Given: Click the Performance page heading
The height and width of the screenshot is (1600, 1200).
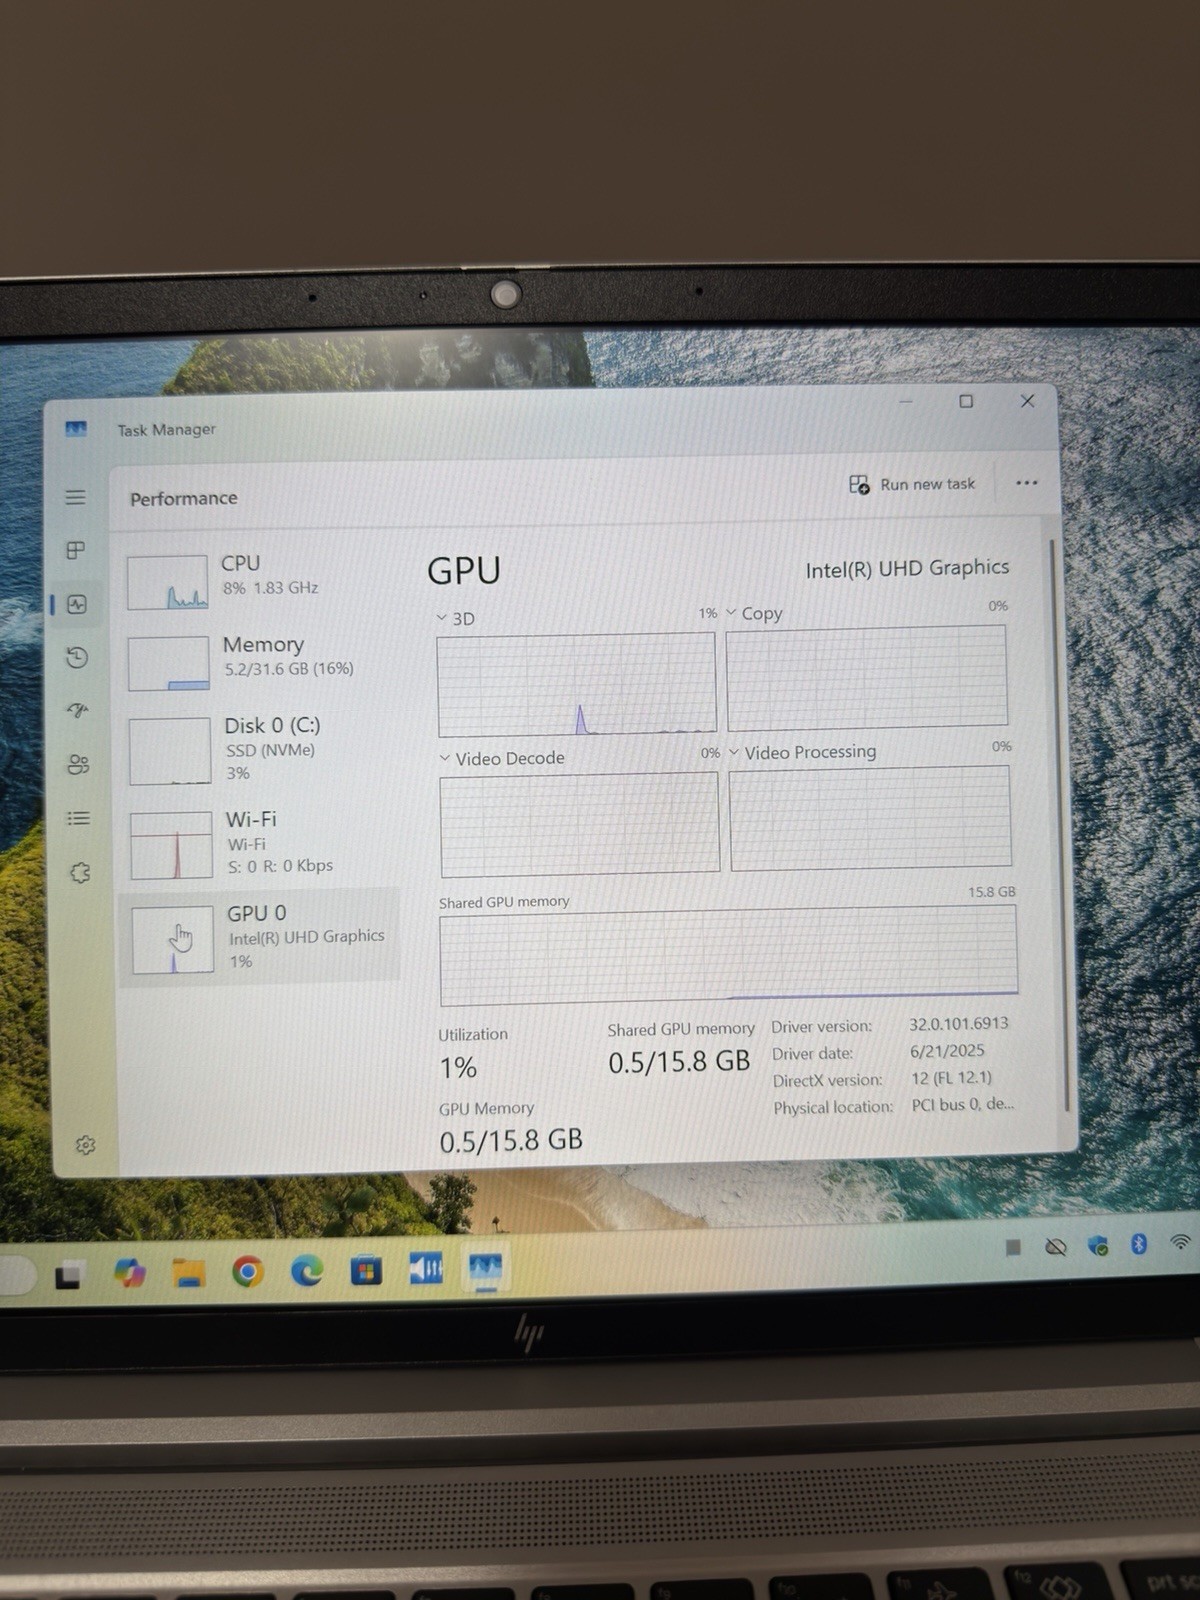Looking at the screenshot, I should [184, 498].
